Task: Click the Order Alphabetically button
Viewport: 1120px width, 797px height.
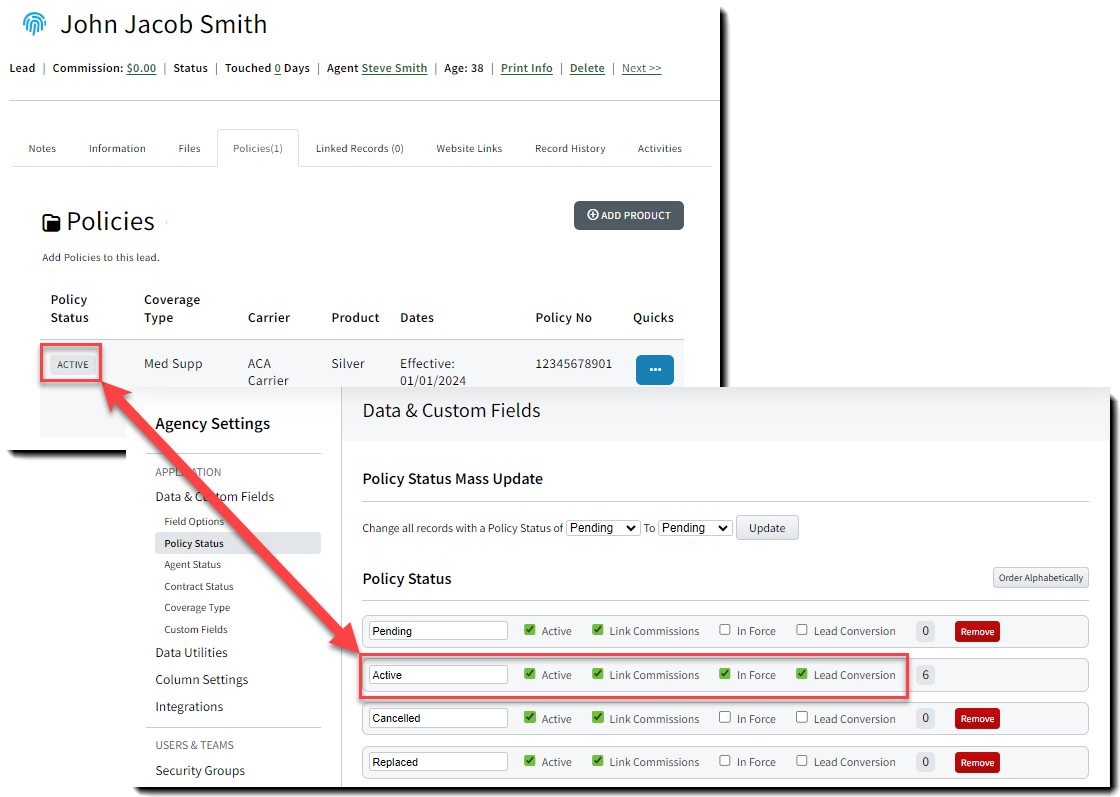Action: [1040, 578]
